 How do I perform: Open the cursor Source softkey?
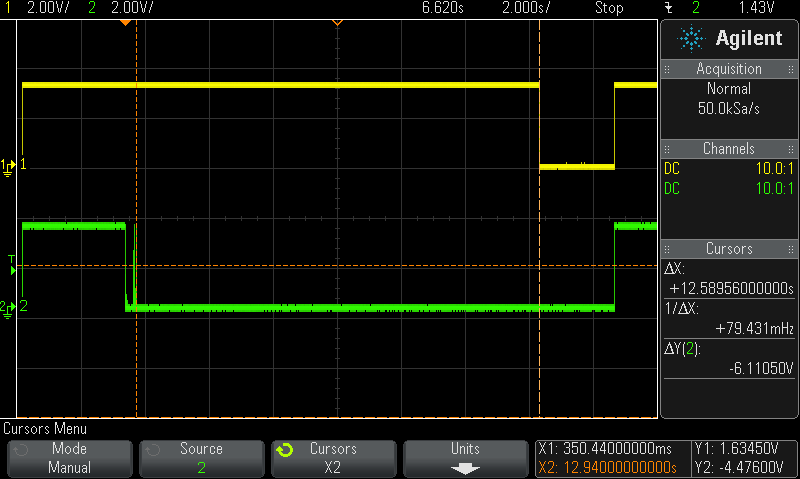201,458
